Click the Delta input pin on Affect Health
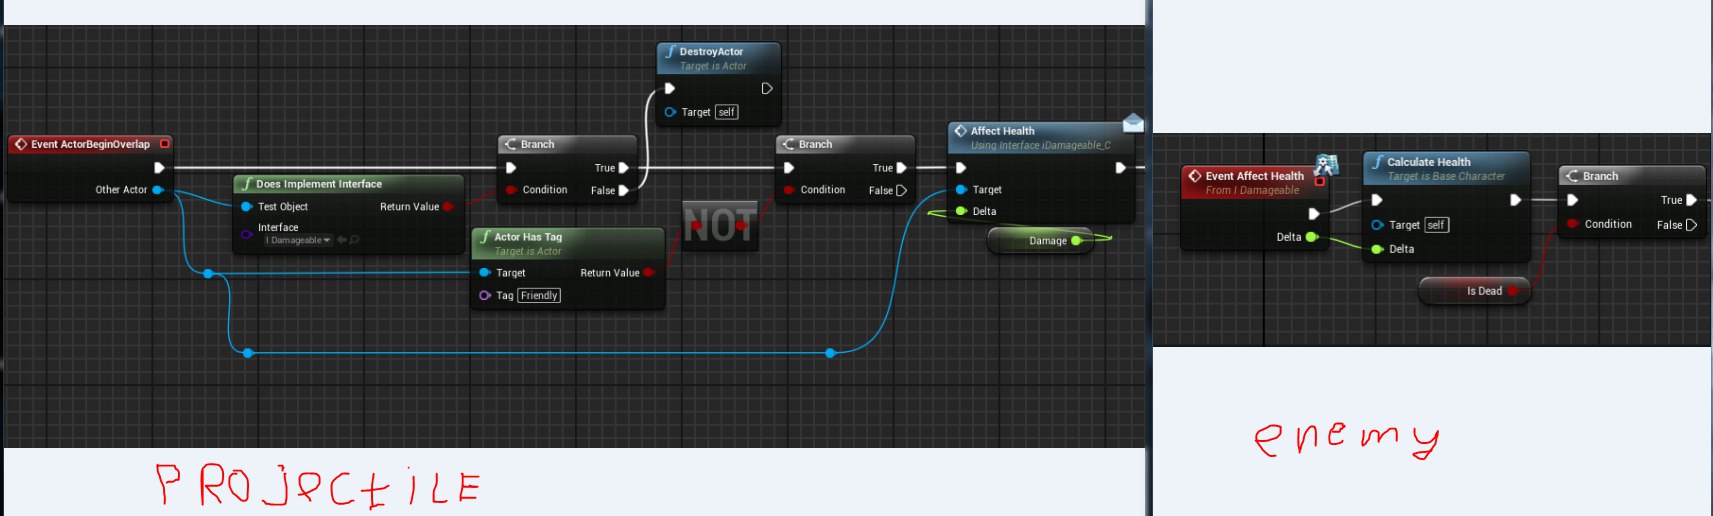 (961, 212)
